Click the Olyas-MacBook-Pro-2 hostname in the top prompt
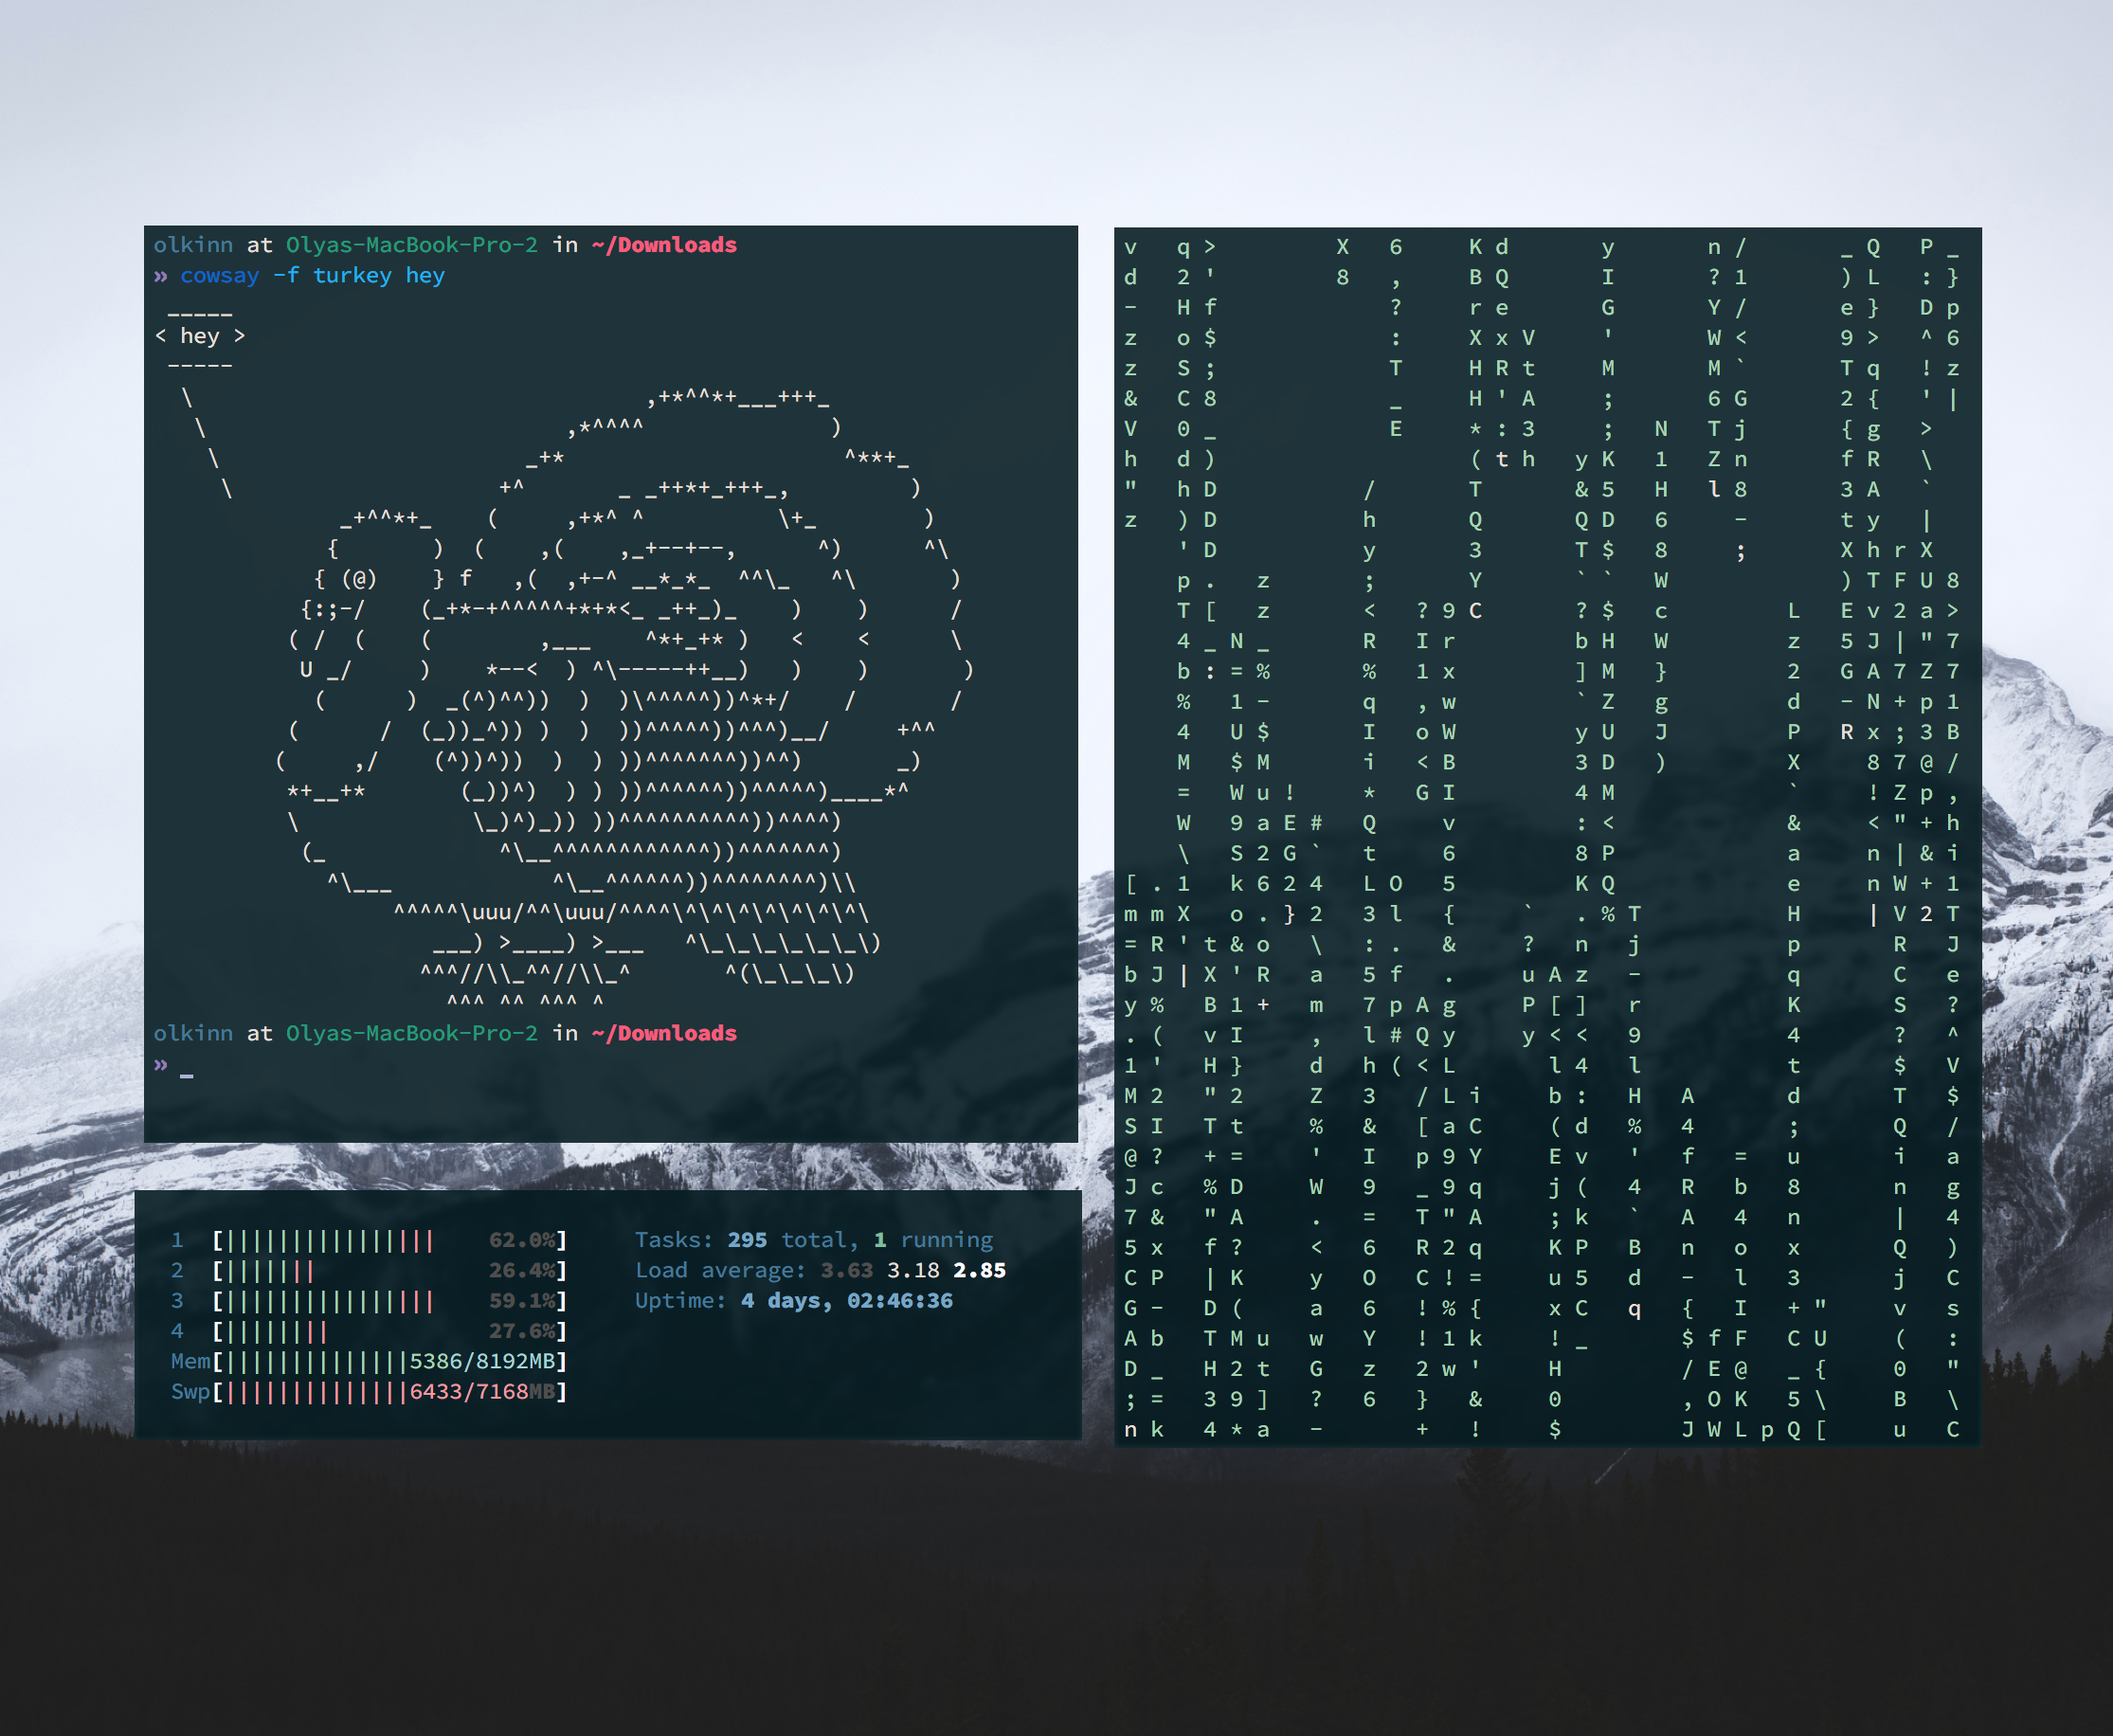Viewport: 2113px width, 1736px height. tap(411, 245)
